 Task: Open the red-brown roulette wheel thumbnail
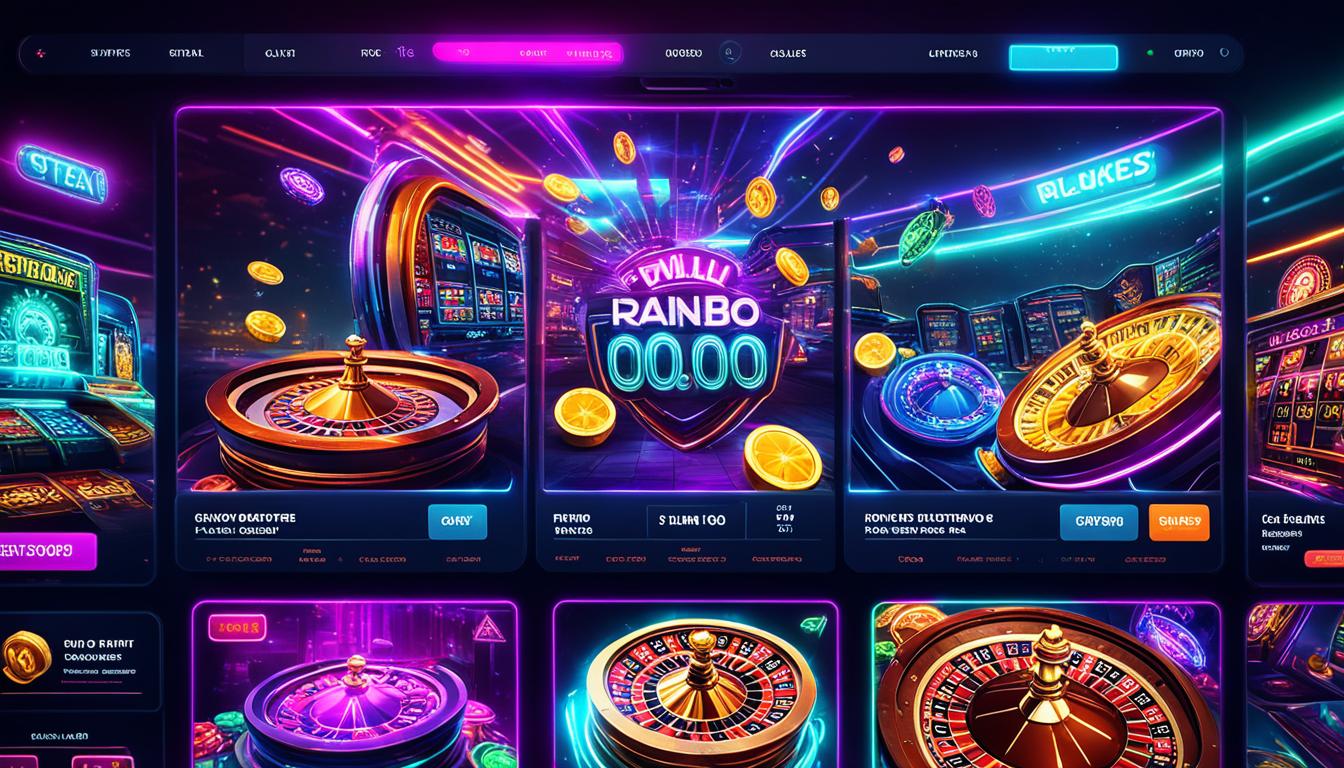coord(1046,685)
